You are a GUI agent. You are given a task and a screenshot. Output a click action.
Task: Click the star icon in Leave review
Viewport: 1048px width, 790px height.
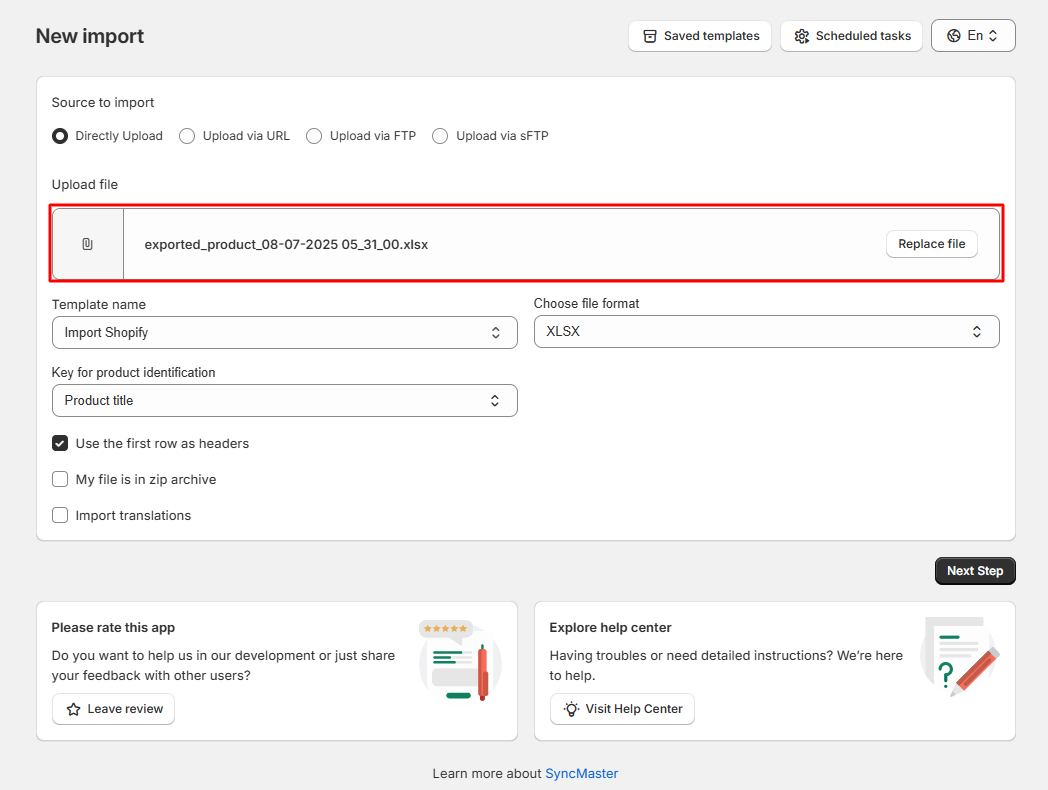pos(74,709)
